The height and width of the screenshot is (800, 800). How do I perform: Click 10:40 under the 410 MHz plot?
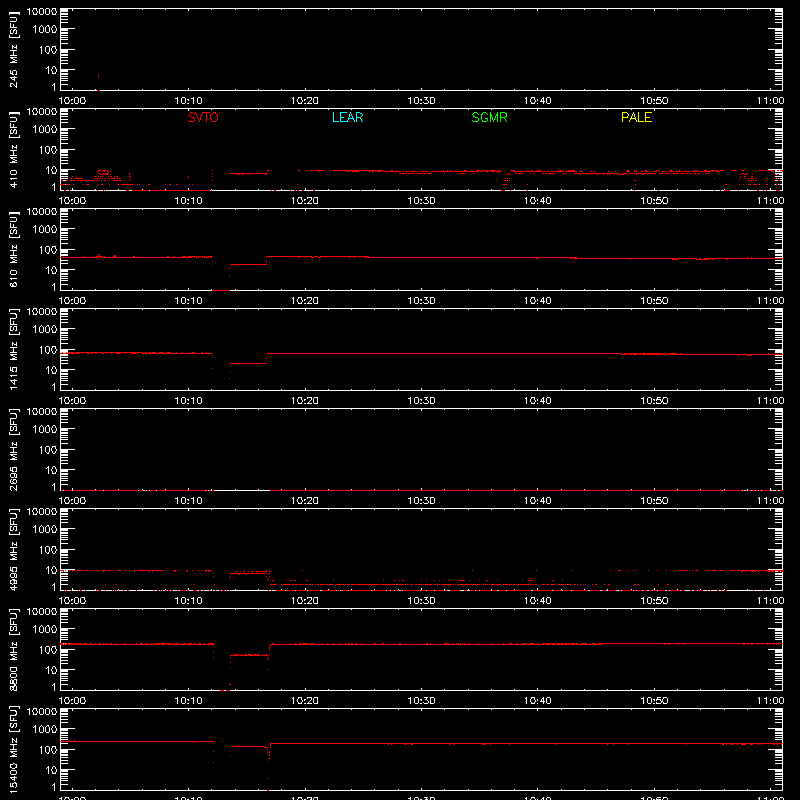[538, 201]
